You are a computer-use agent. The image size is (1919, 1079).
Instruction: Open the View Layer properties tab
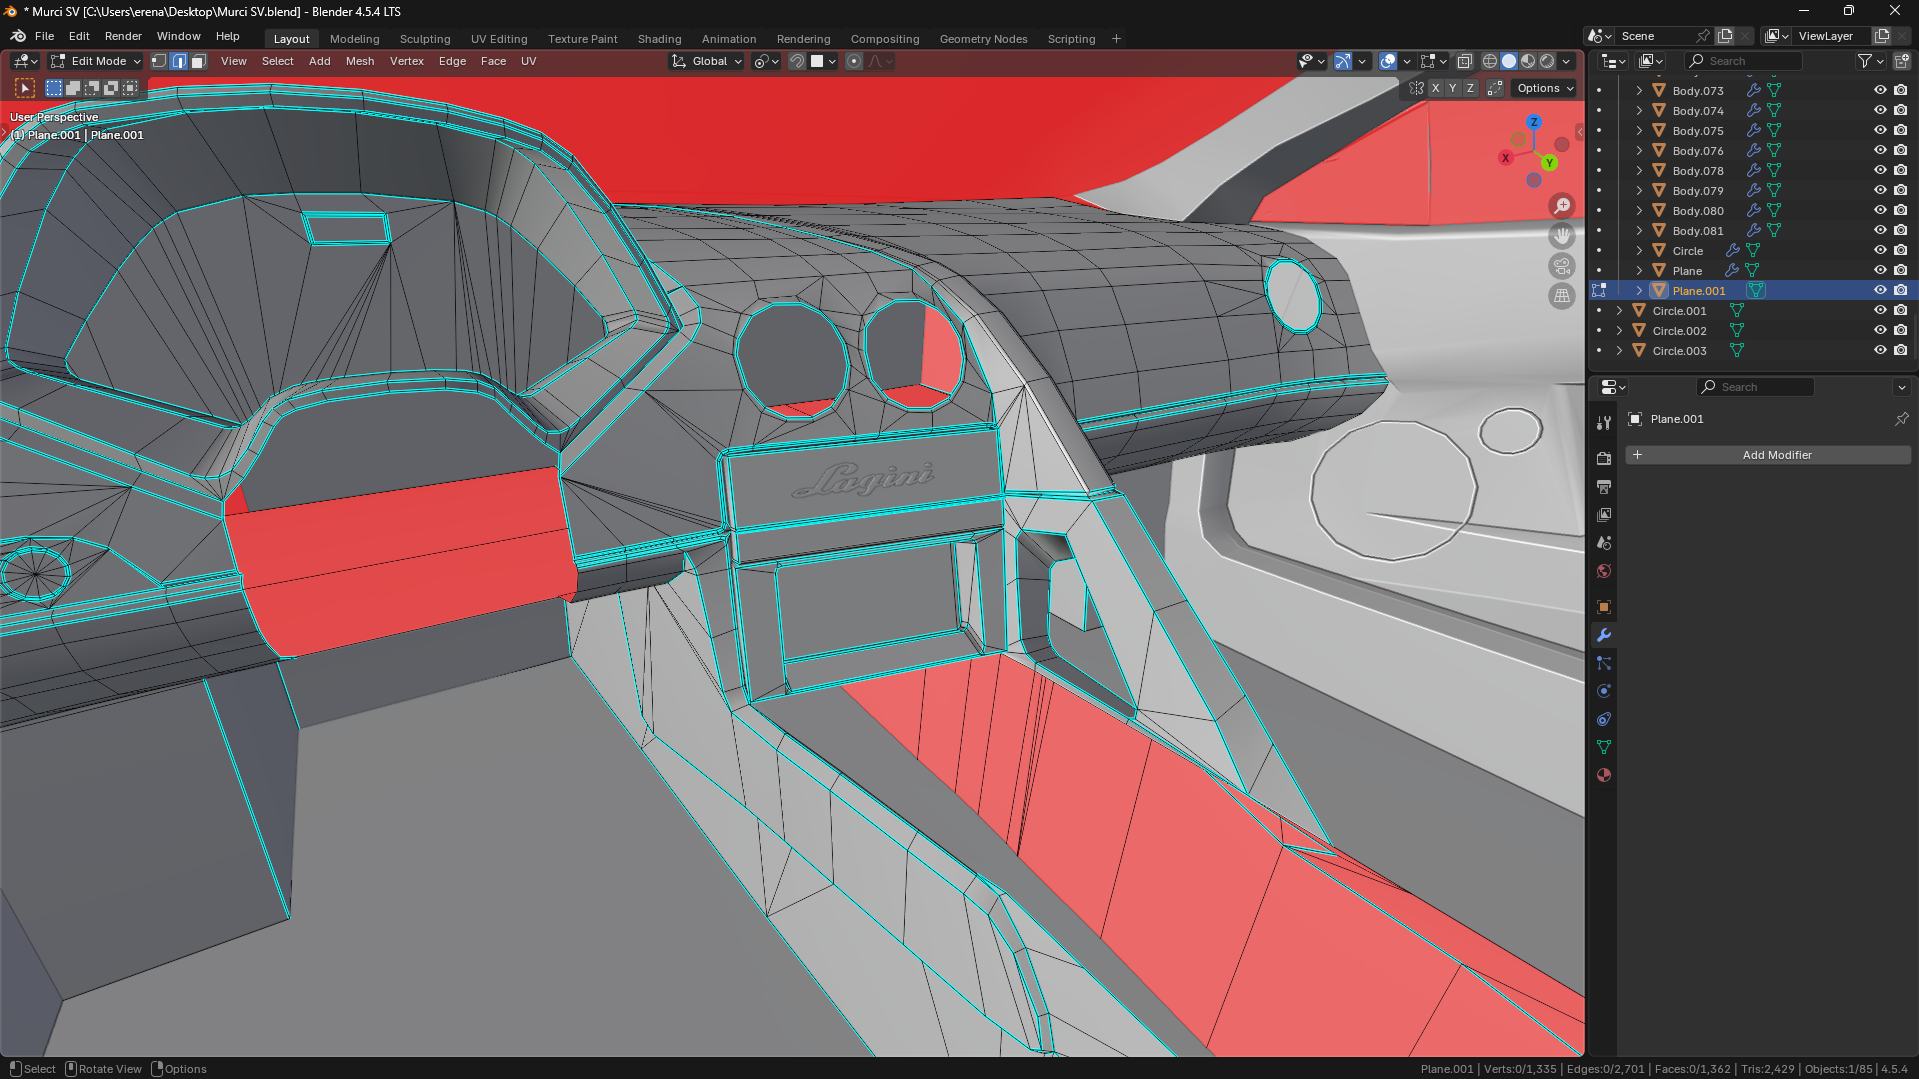(1604, 515)
